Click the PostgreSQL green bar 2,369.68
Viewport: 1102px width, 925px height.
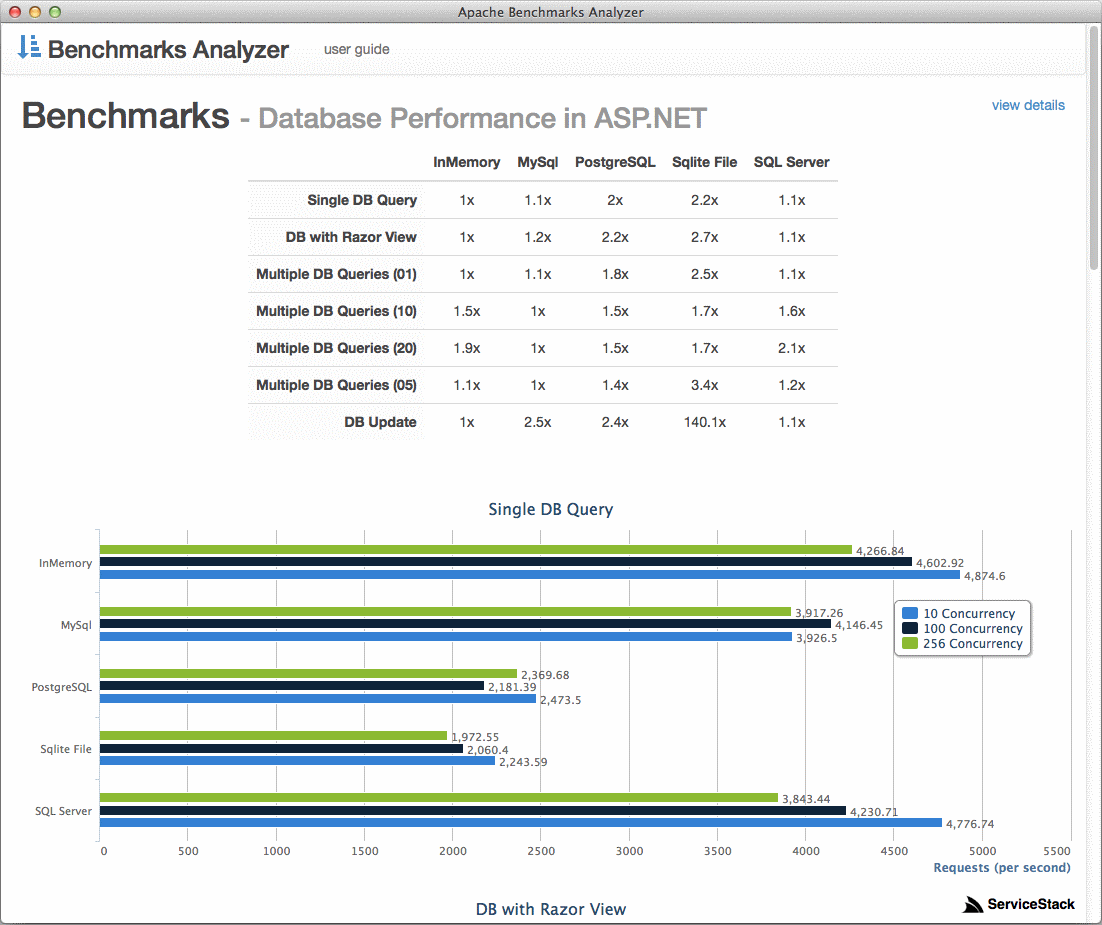[x=309, y=673]
